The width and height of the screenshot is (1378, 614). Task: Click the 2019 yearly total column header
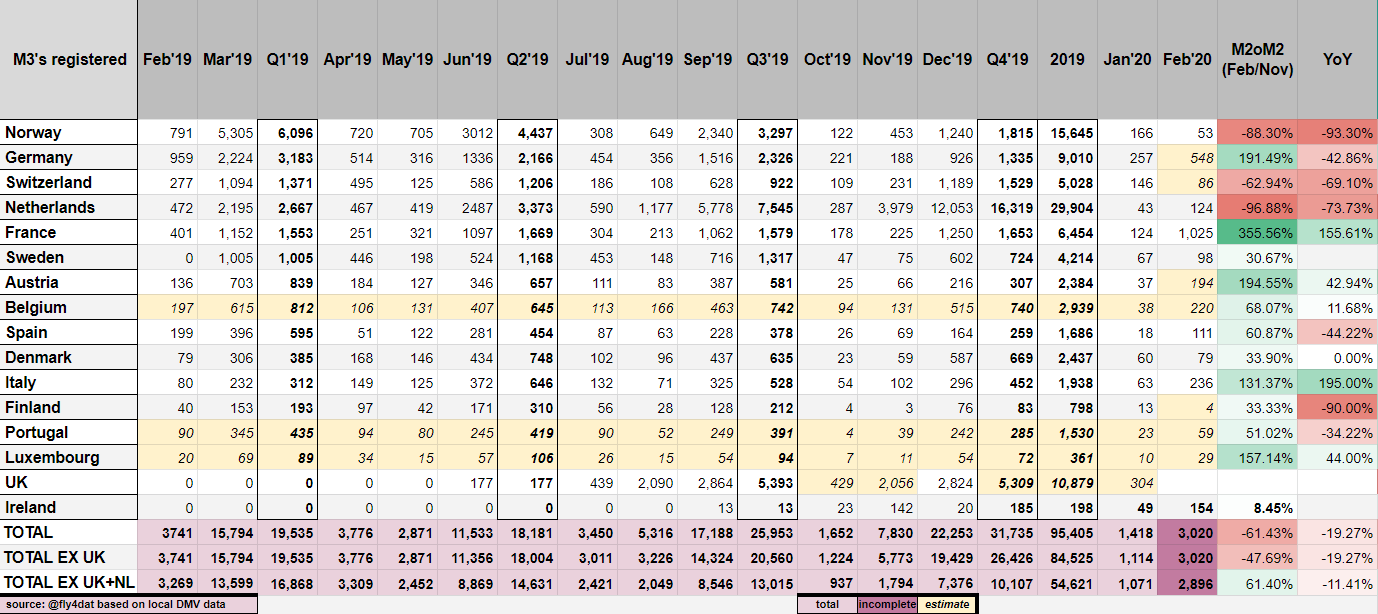(x=1068, y=59)
